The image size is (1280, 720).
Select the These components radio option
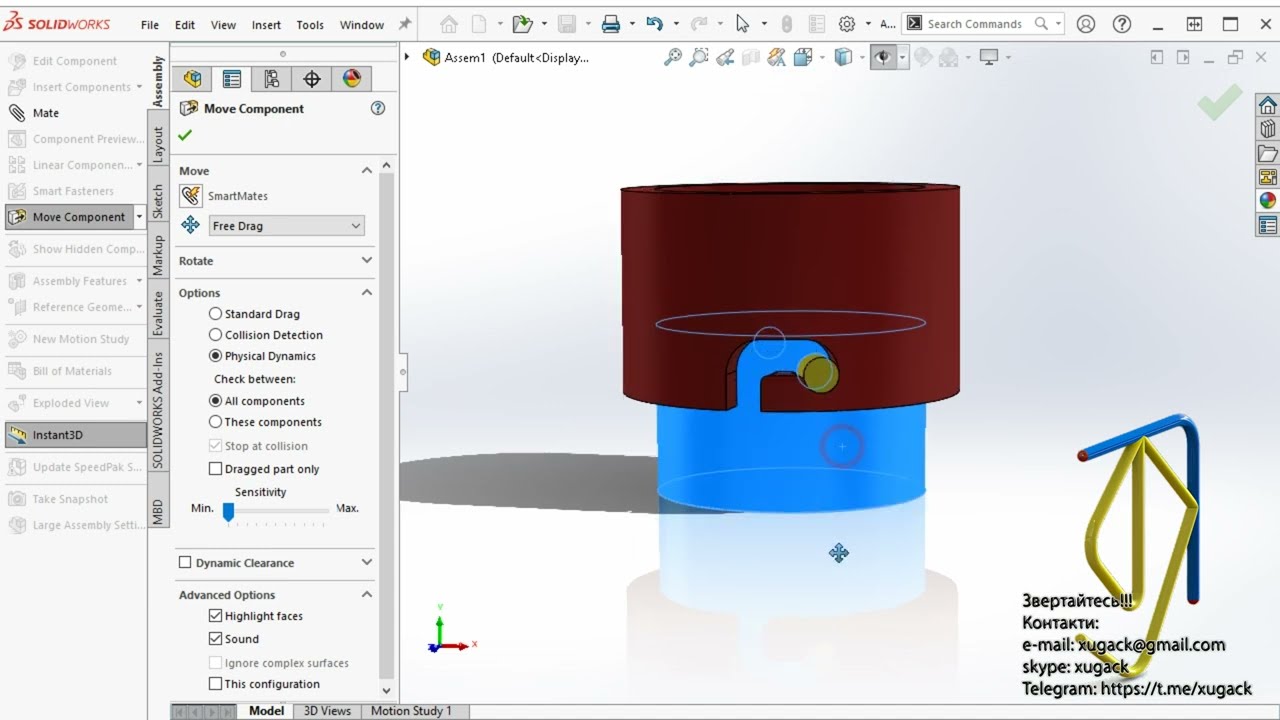click(215, 422)
